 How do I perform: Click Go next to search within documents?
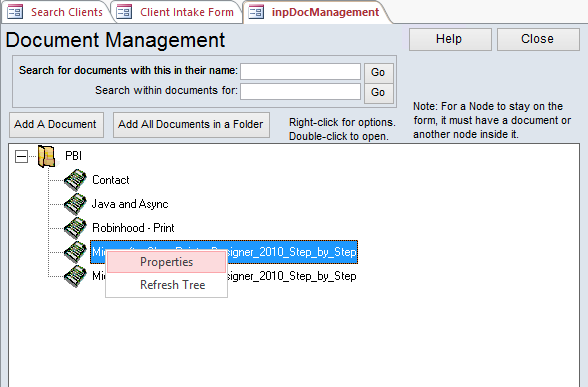click(x=378, y=93)
